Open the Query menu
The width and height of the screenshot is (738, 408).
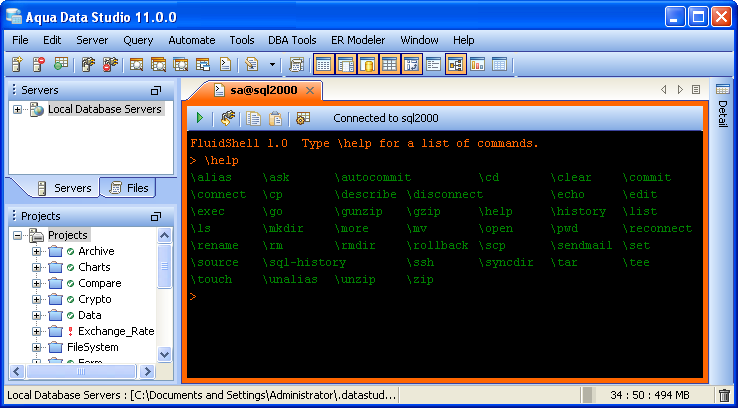[138, 40]
